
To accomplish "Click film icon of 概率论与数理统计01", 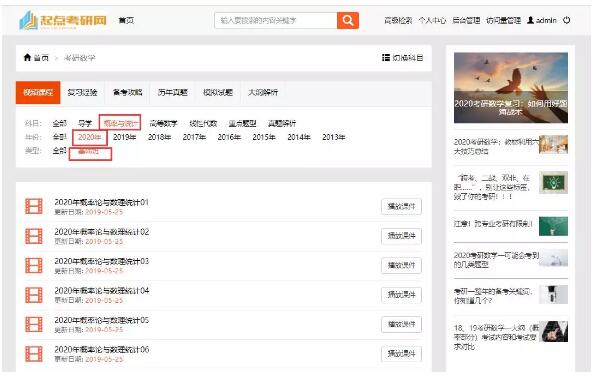I will click(x=34, y=206).
